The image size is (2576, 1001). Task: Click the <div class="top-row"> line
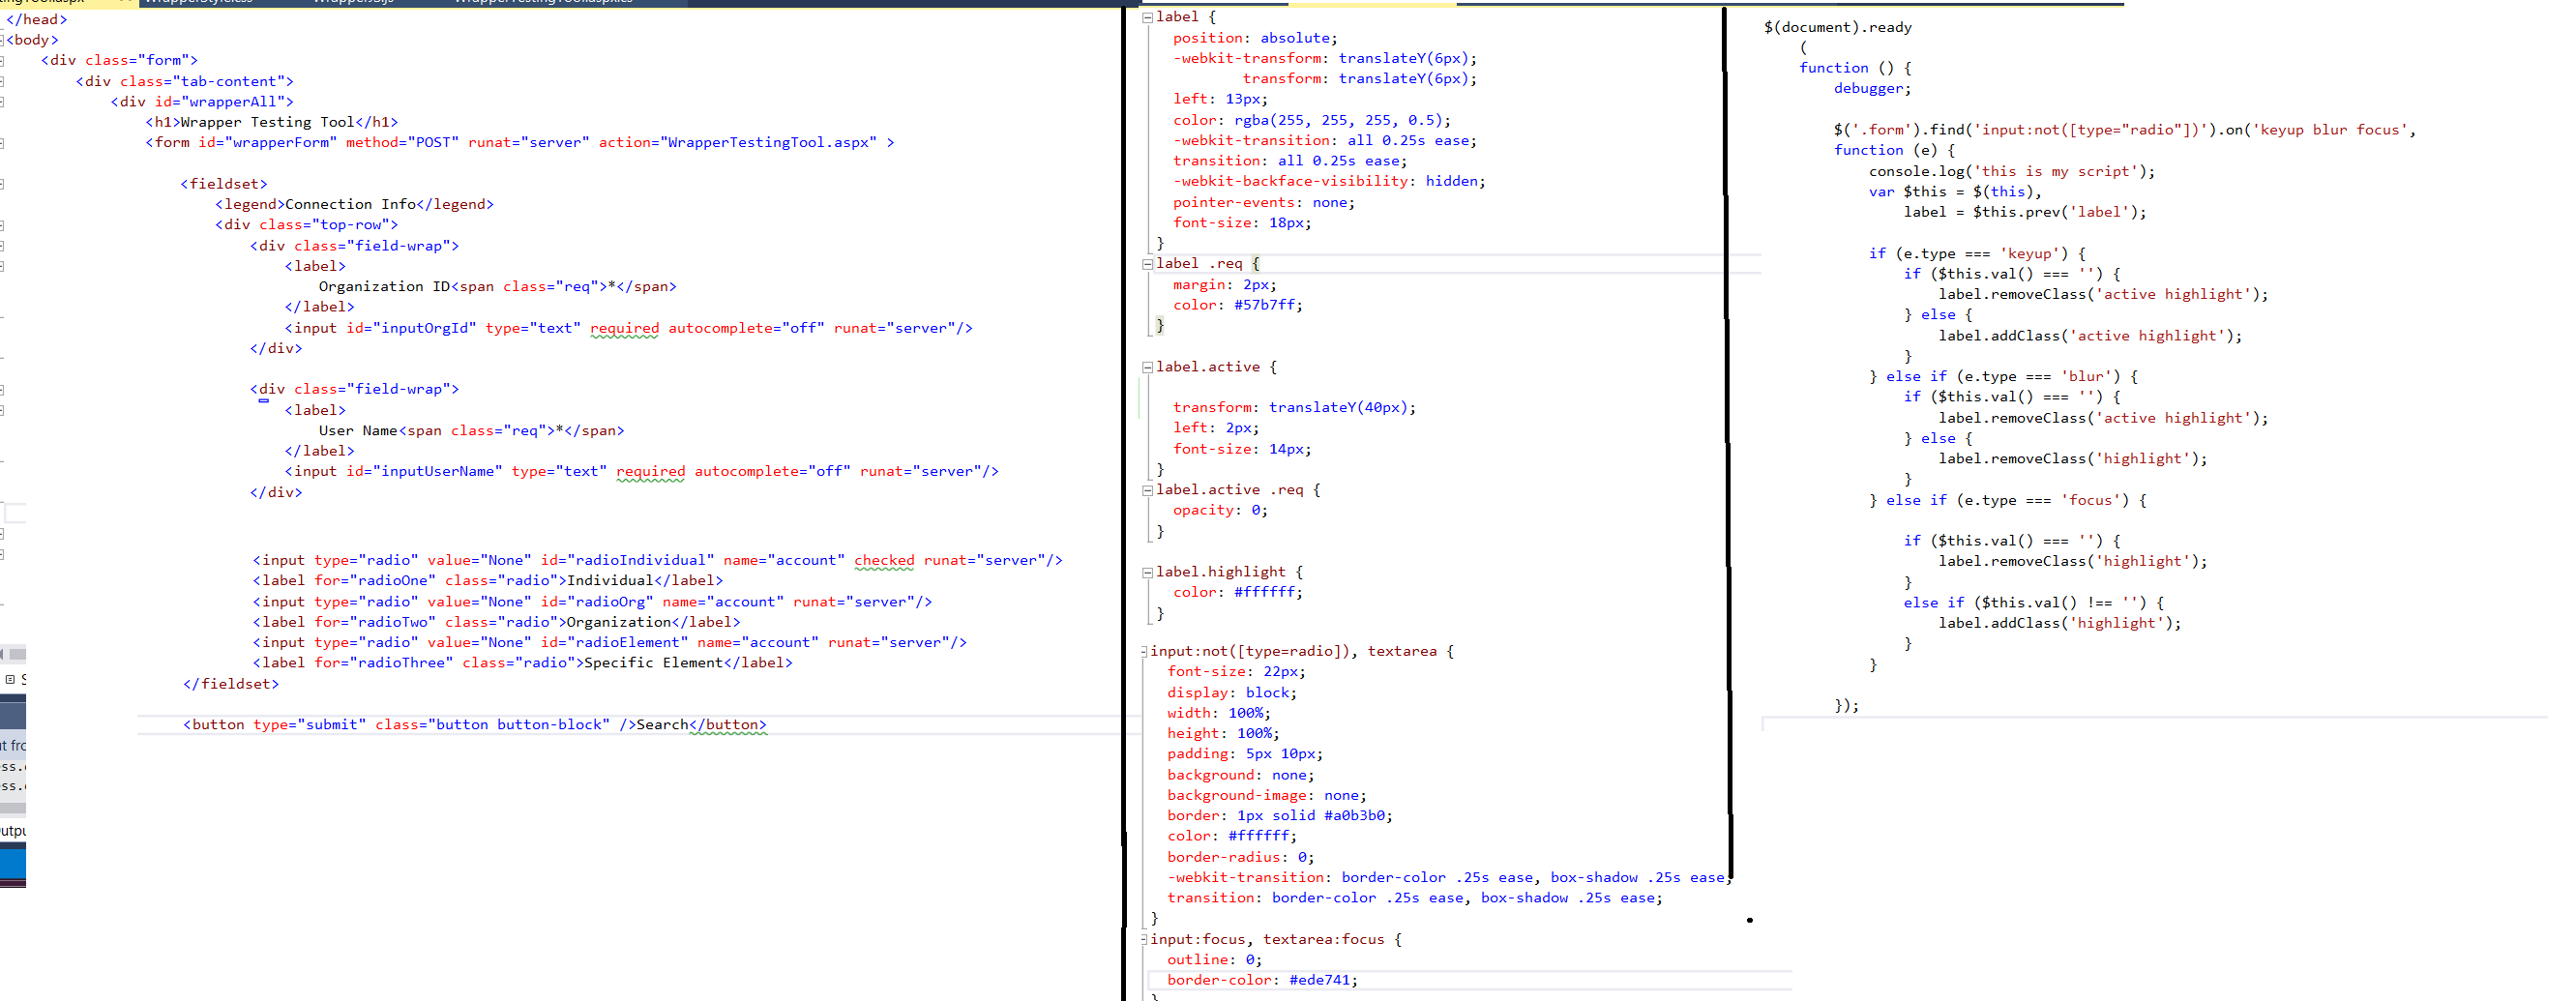(x=306, y=225)
